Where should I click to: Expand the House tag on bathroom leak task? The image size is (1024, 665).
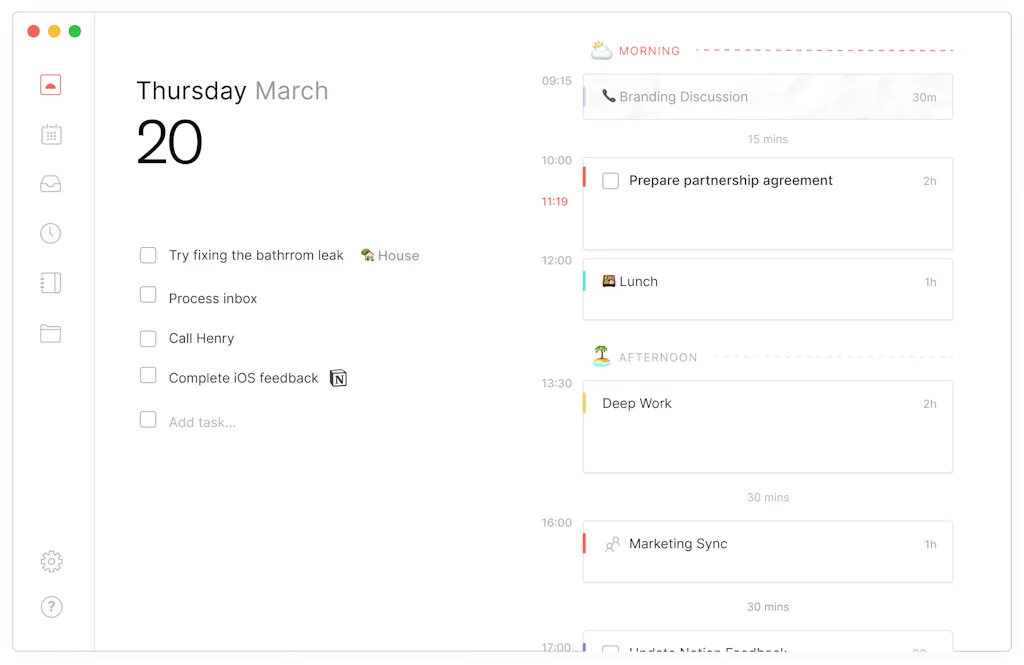pyautogui.click(x=389, y=255)
